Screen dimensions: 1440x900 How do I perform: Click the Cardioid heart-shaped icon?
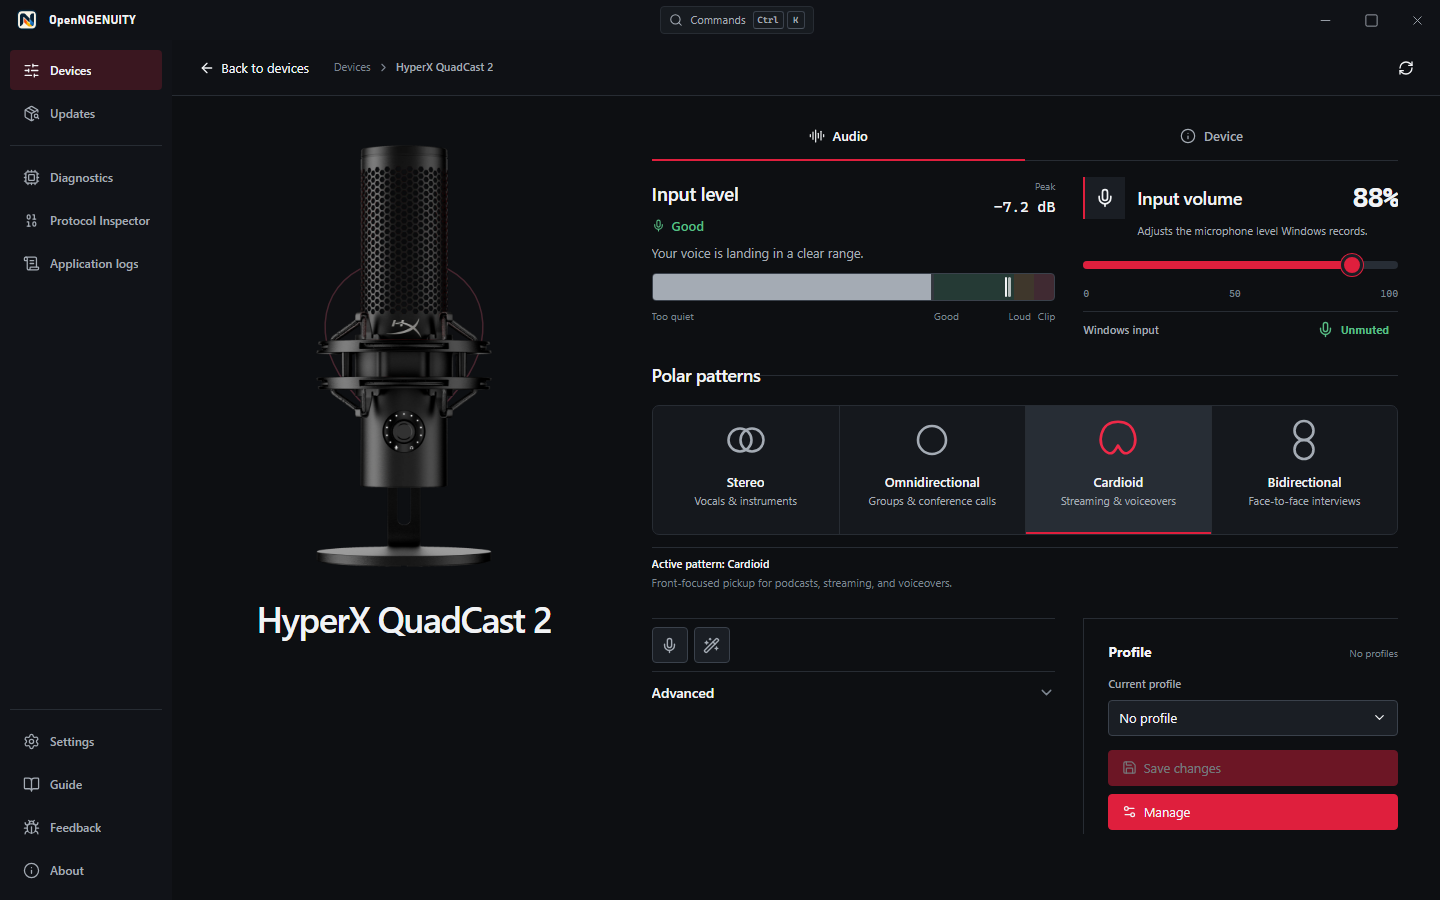pos(1118,438)
